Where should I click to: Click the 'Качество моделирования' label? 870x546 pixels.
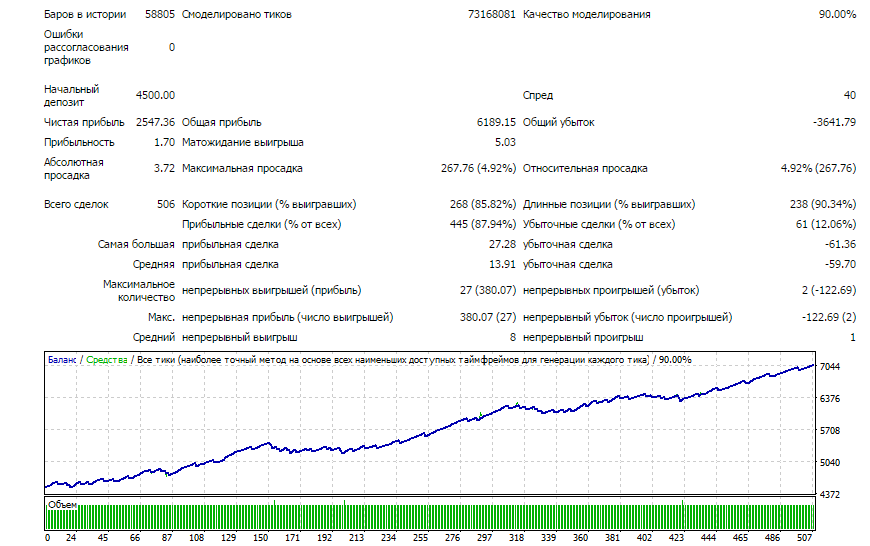586,14
